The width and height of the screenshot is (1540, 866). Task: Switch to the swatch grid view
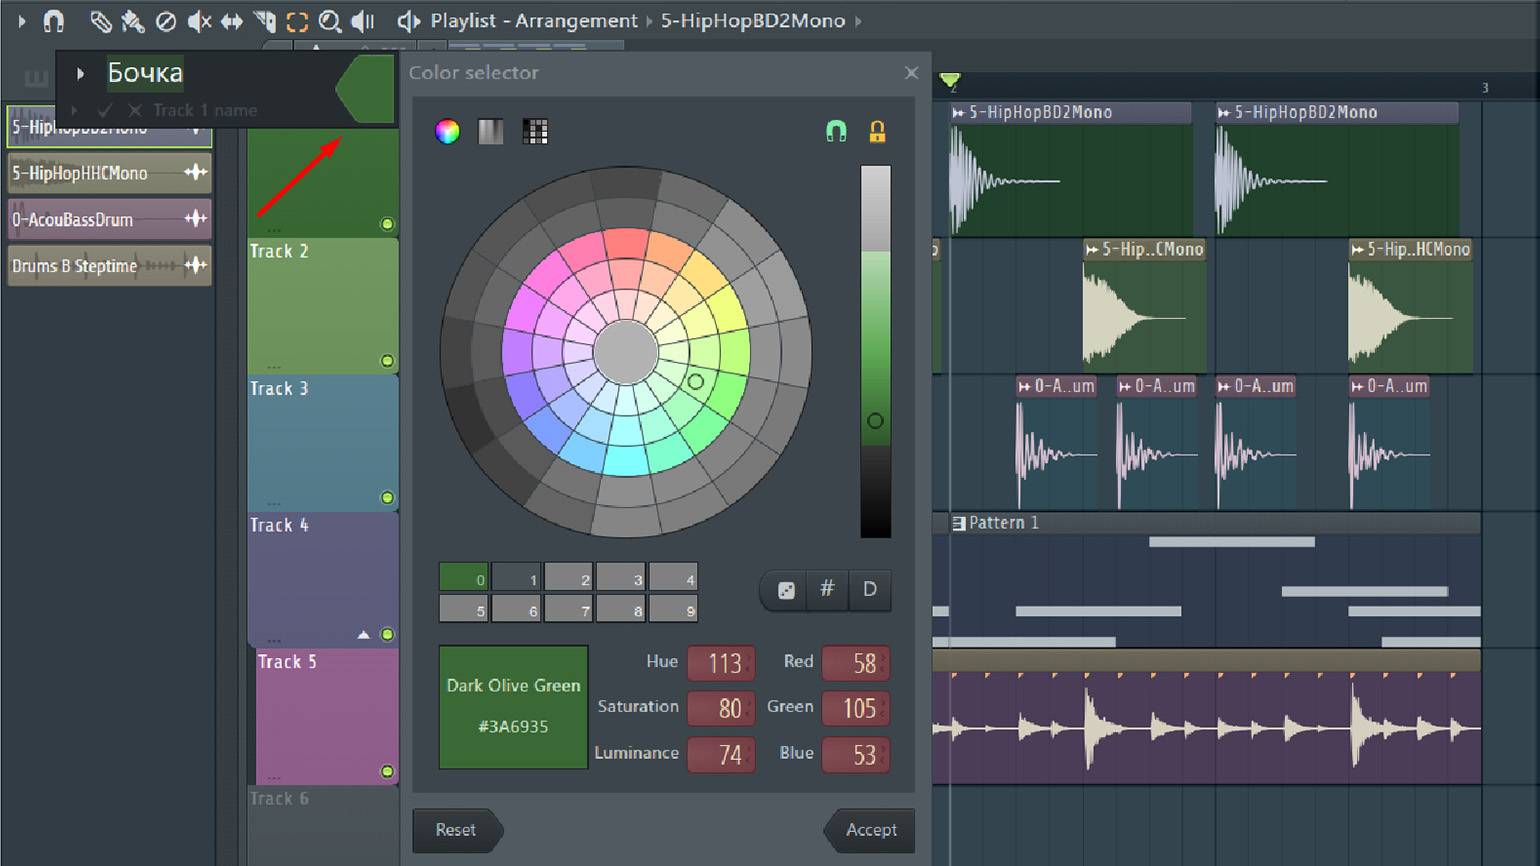click(x=535, y=131)
